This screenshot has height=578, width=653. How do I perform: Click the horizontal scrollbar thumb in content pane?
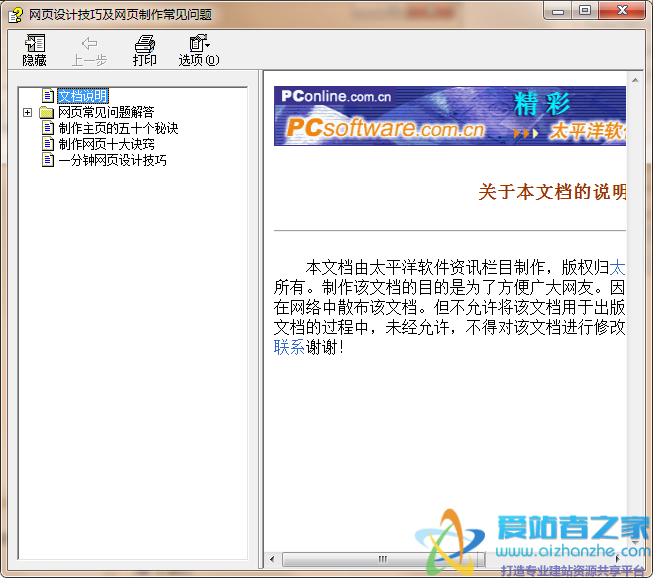[x=383, y=559]
